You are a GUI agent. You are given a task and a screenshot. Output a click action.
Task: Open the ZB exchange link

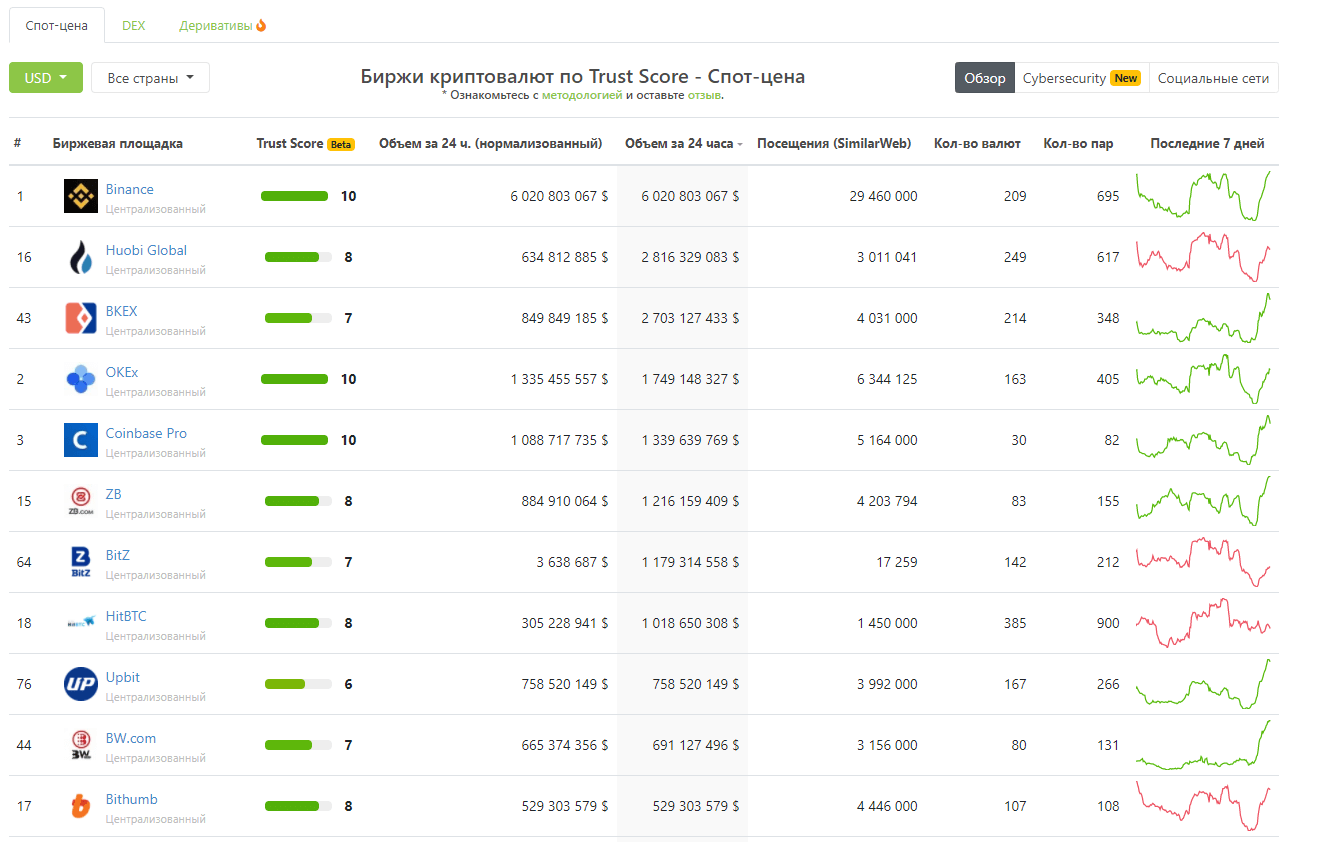(114, 494)
